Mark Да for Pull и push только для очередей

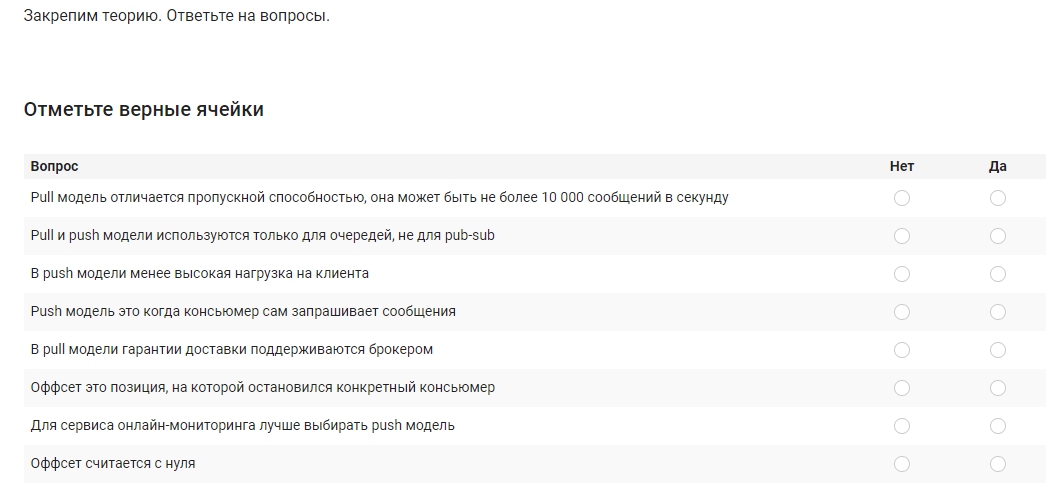[x=998, y=236]
